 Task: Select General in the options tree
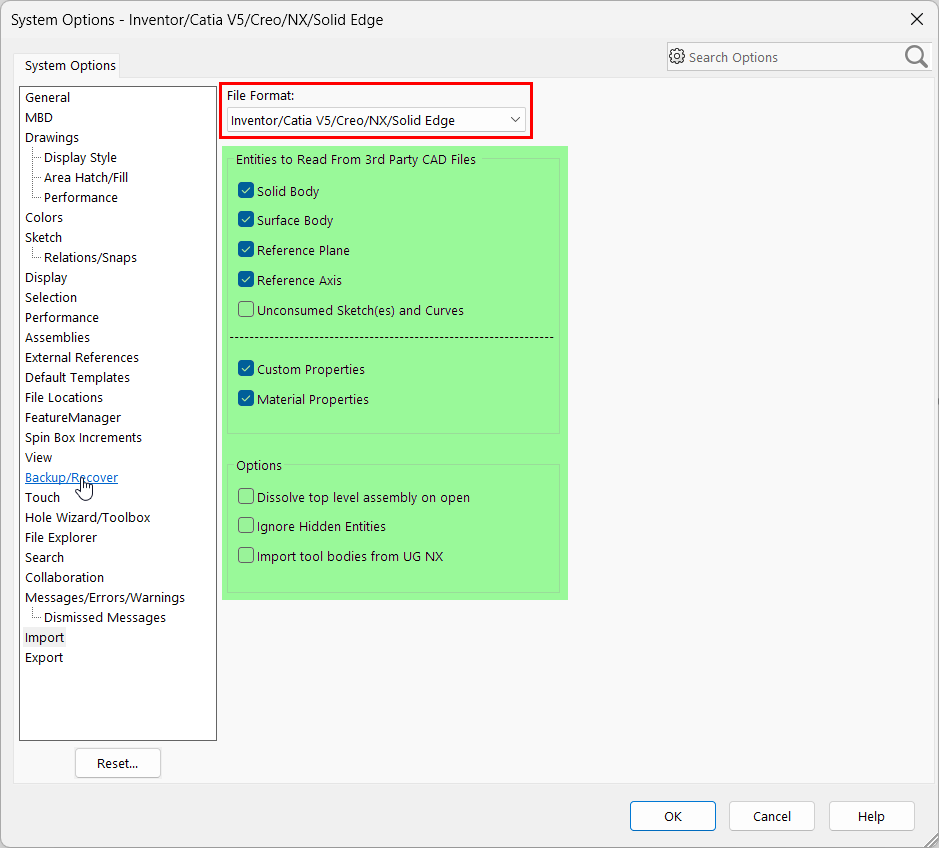47,97
